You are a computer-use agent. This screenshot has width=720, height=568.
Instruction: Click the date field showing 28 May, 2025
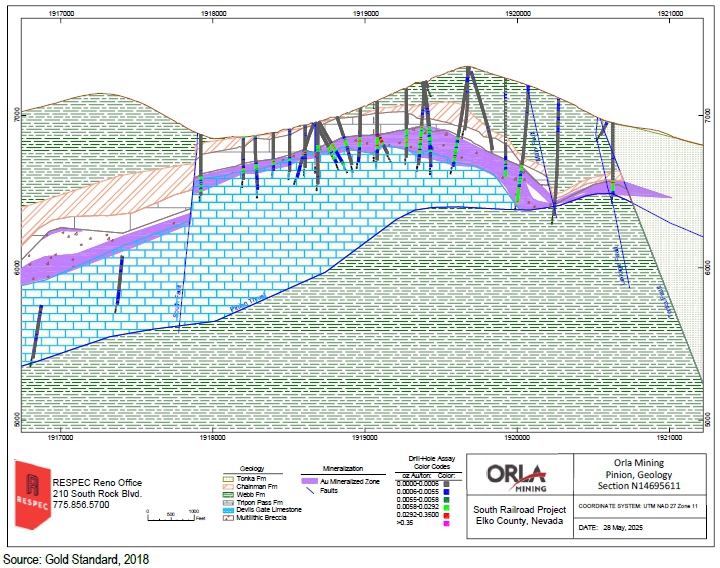(x=615, y=527)
